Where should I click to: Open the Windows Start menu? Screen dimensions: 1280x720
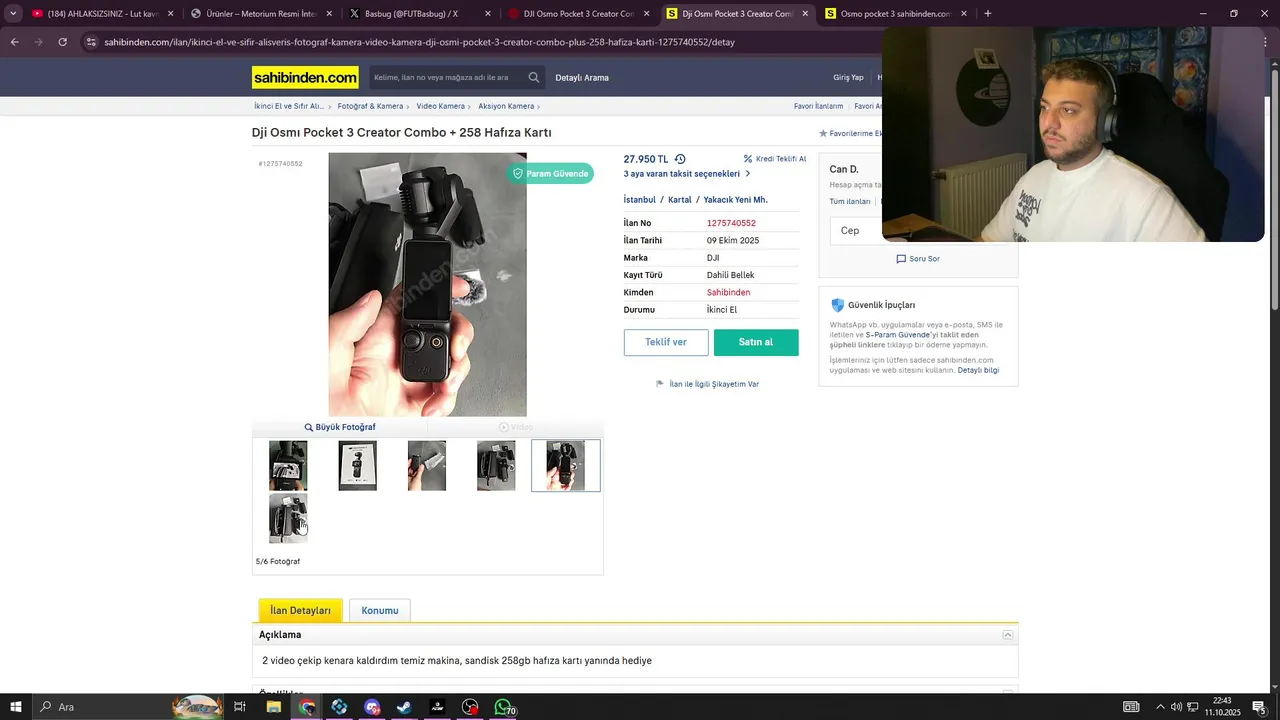pos(16,707)
